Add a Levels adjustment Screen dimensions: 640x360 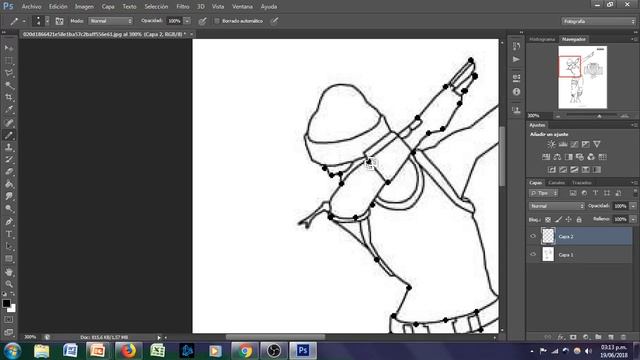pyautogui.click(x=563, y=144)
